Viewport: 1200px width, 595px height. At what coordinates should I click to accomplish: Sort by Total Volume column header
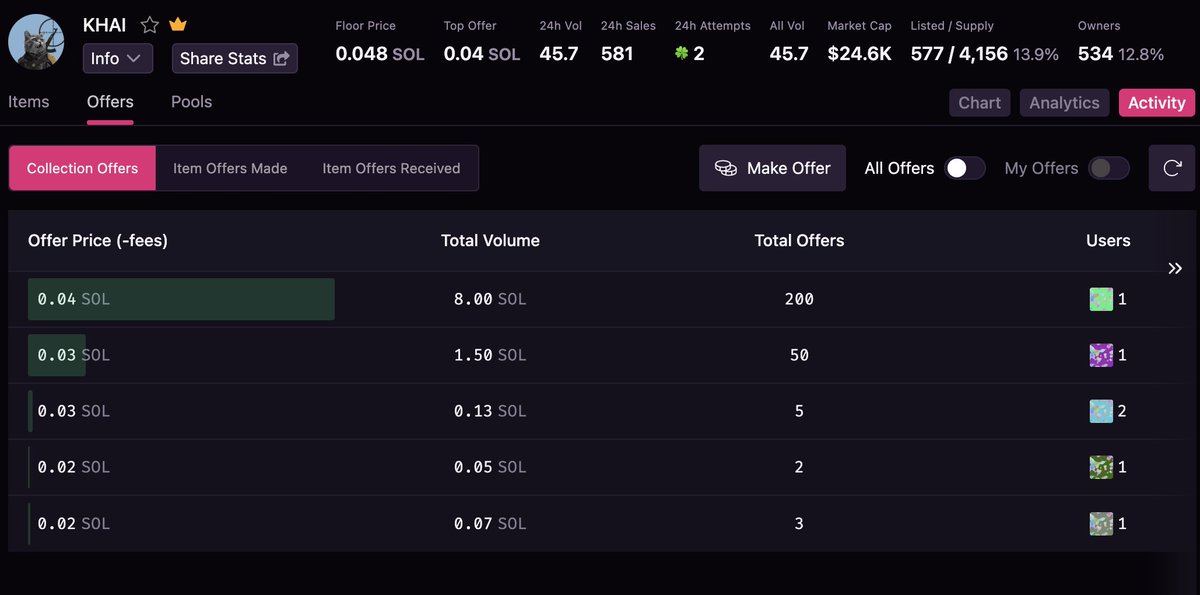pos(490,240)
